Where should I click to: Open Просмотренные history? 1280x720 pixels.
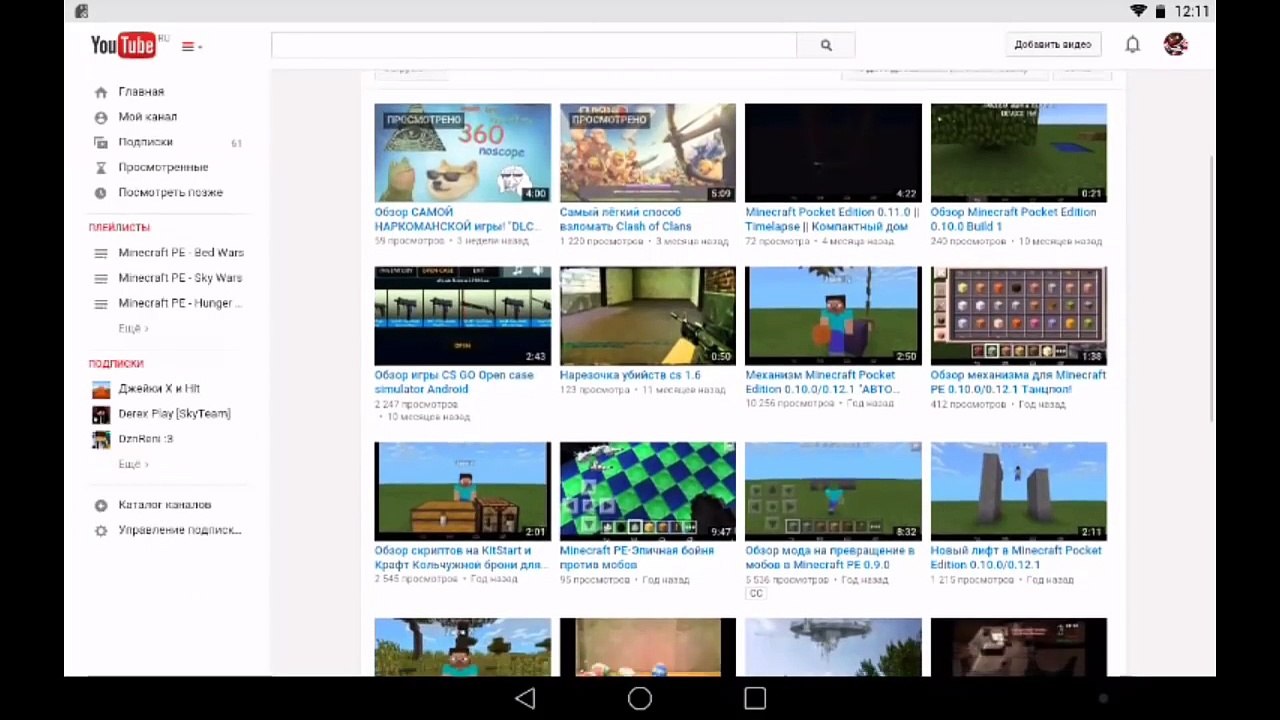pos(163,167)
